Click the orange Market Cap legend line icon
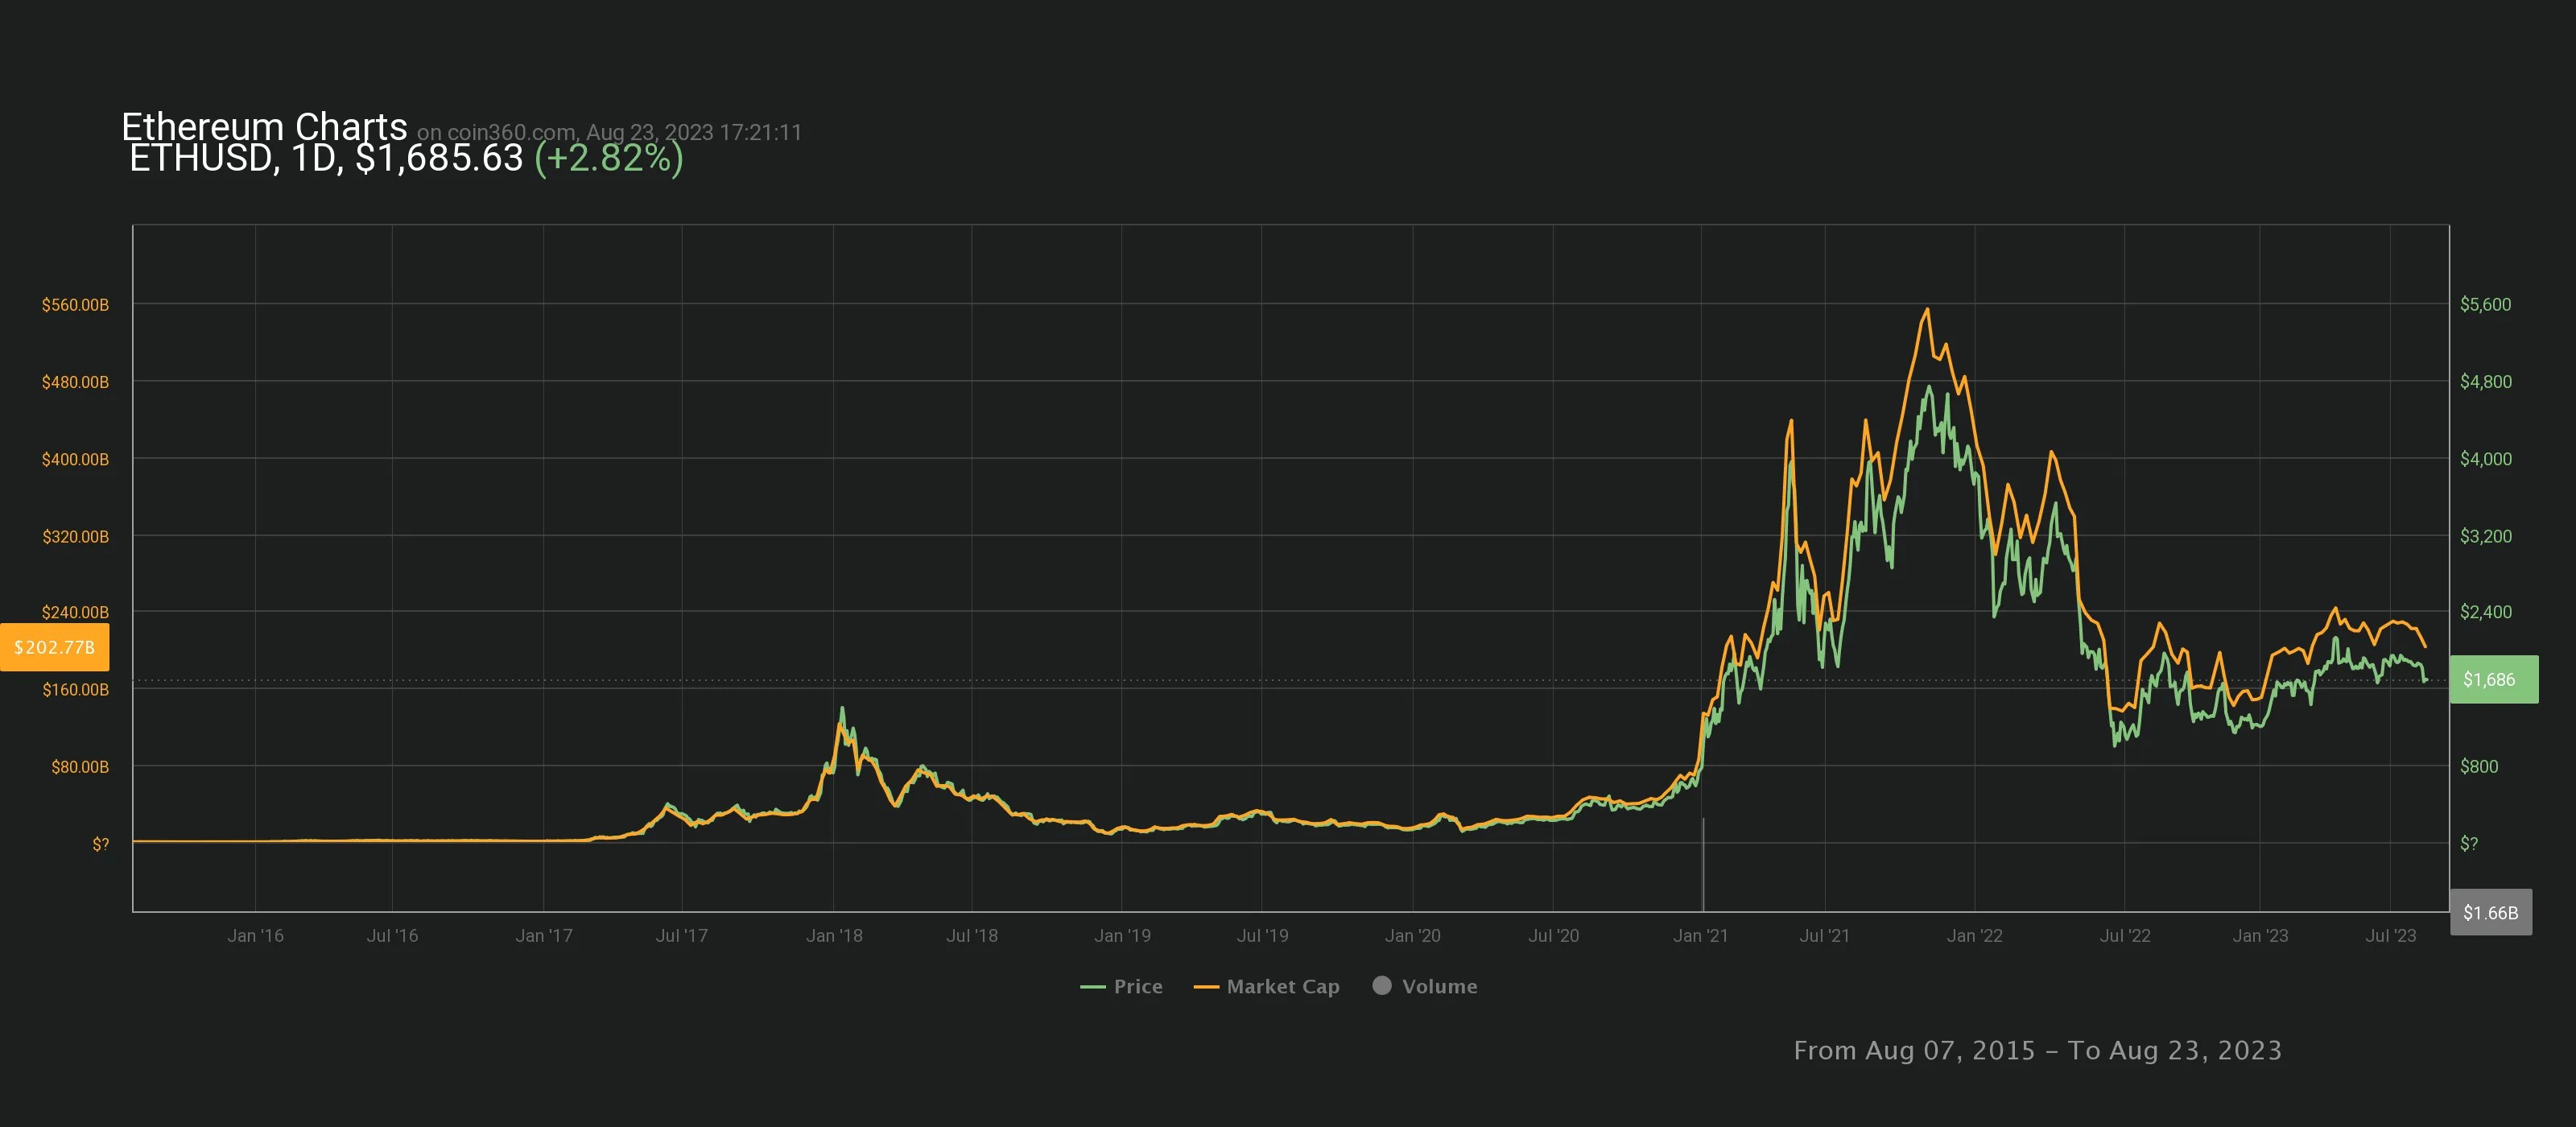 tap(1206, 987)
